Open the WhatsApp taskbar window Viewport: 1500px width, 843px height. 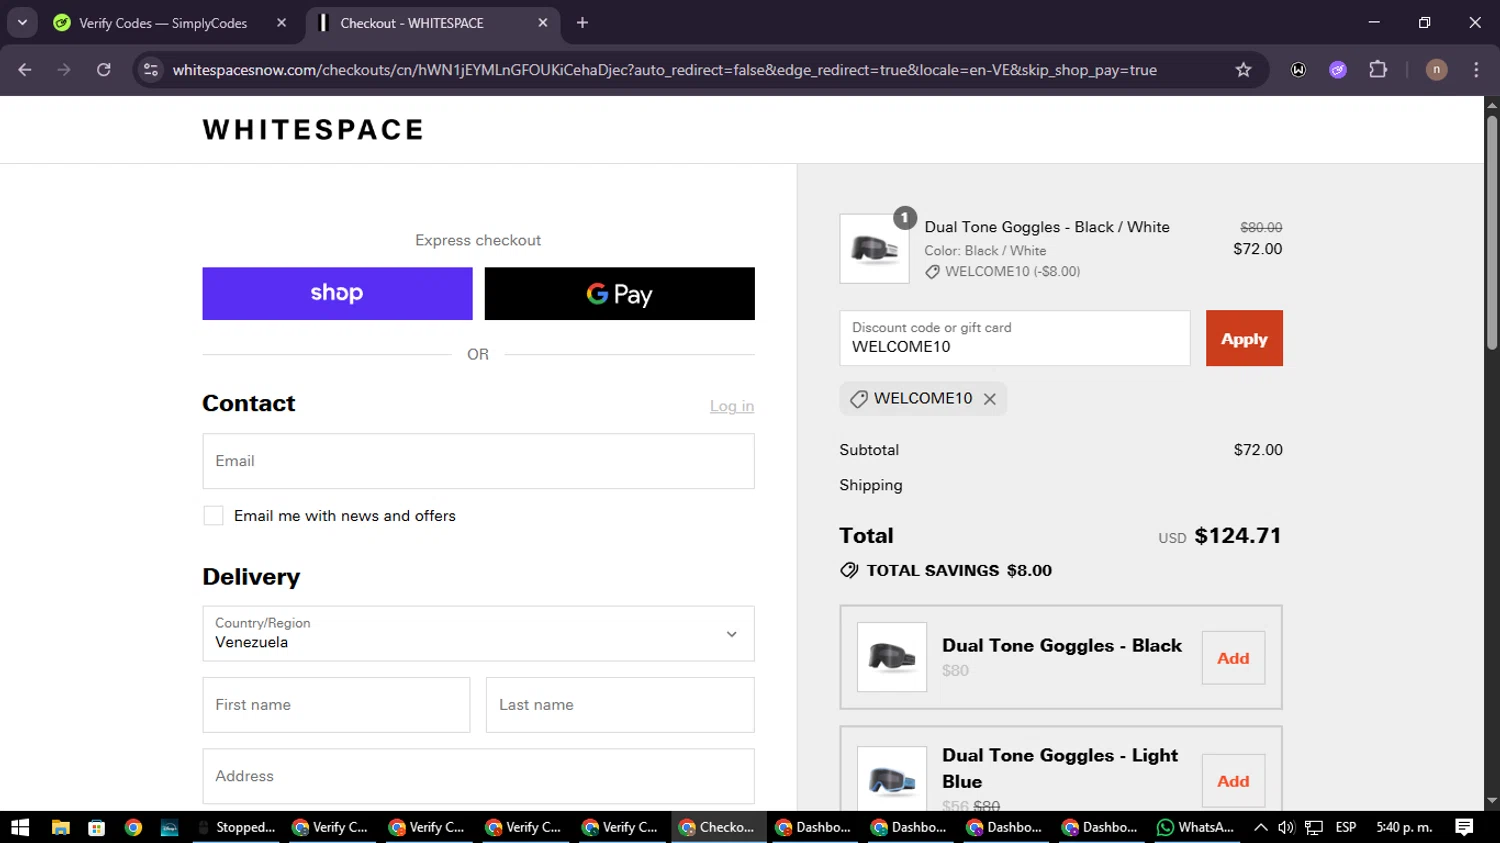(x=1196, y=827)
